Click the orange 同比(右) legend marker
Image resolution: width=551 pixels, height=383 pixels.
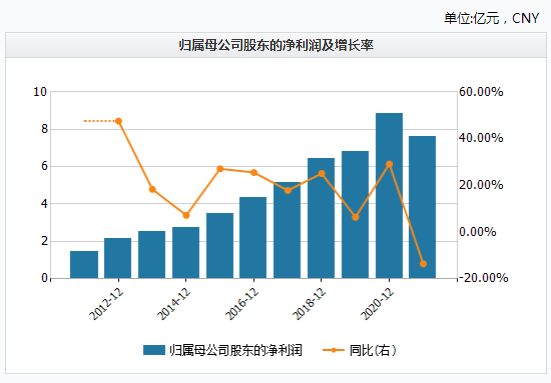tap(333, 350)
